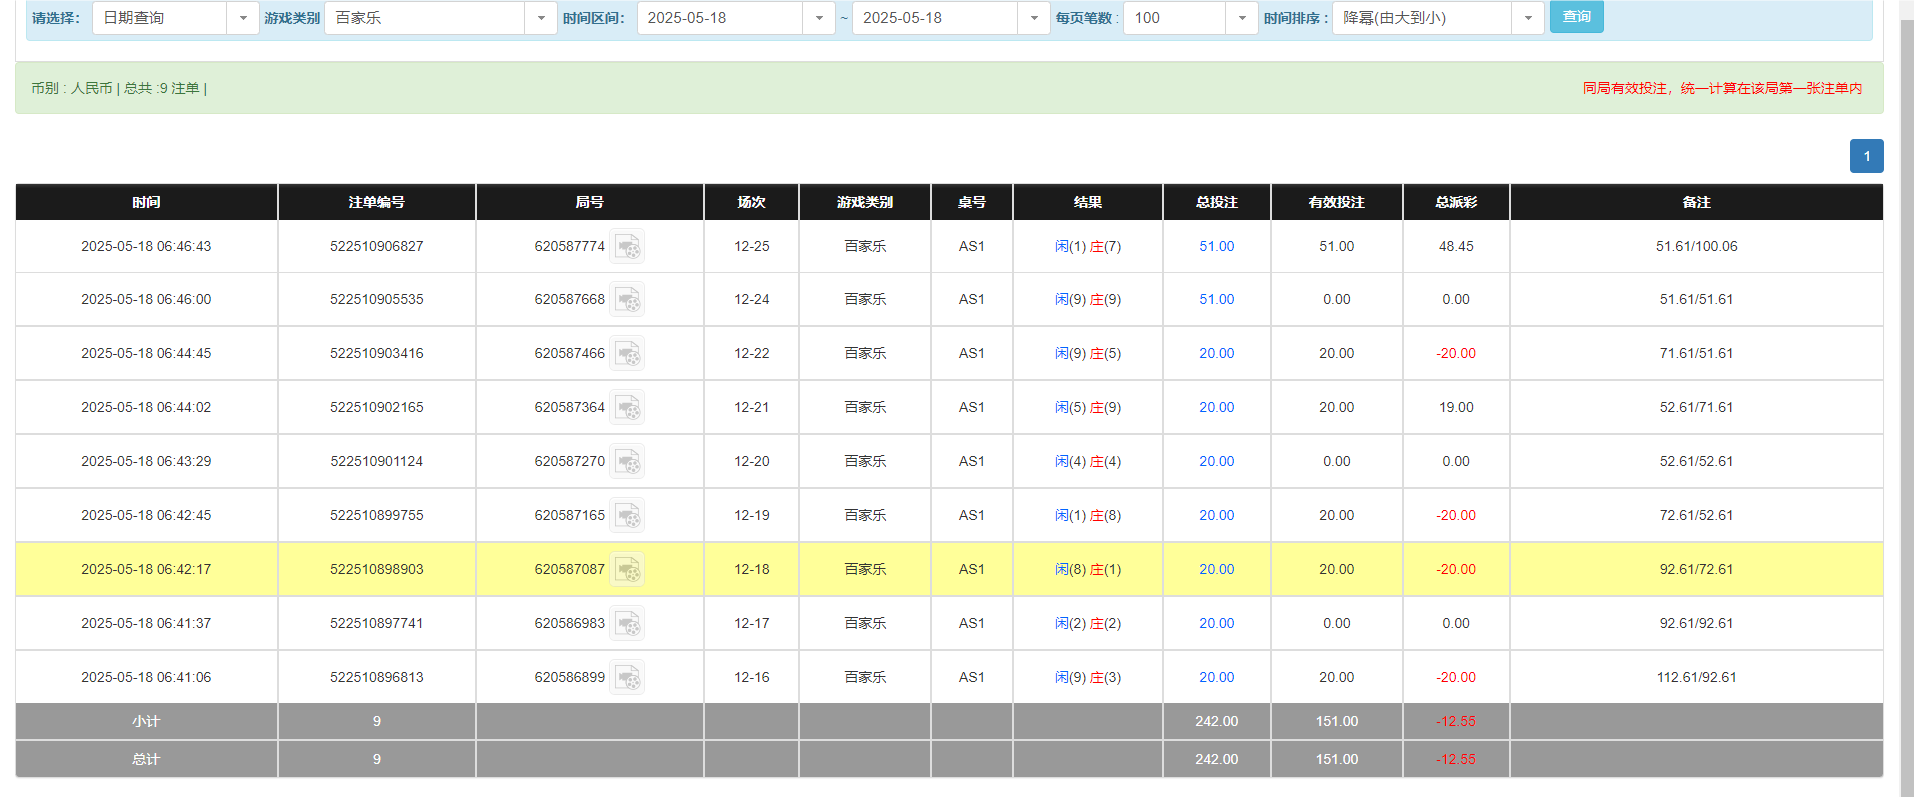
Task: Click total bet 20.00 link at 06:41:06
Action: tap(1216, 677)
